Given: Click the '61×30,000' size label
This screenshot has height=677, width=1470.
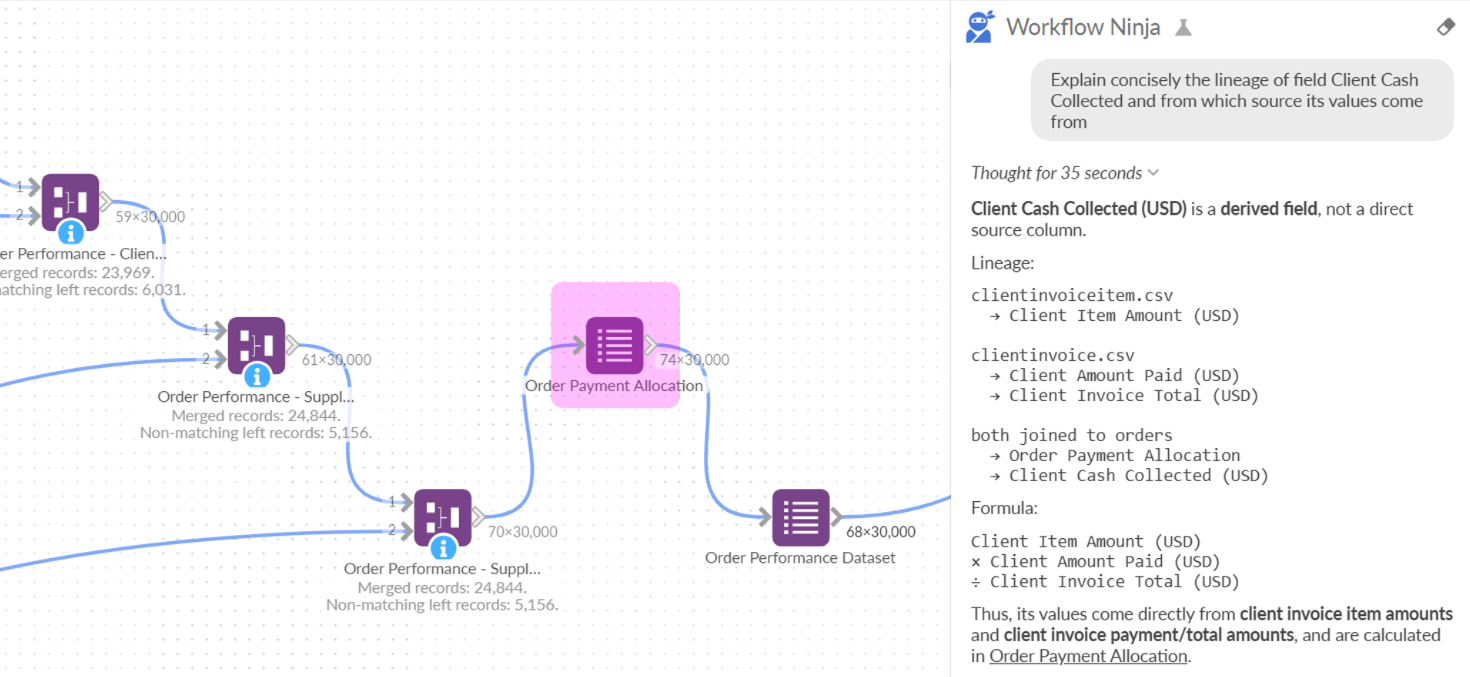Looking at the screenshot, I should (336, 360).
